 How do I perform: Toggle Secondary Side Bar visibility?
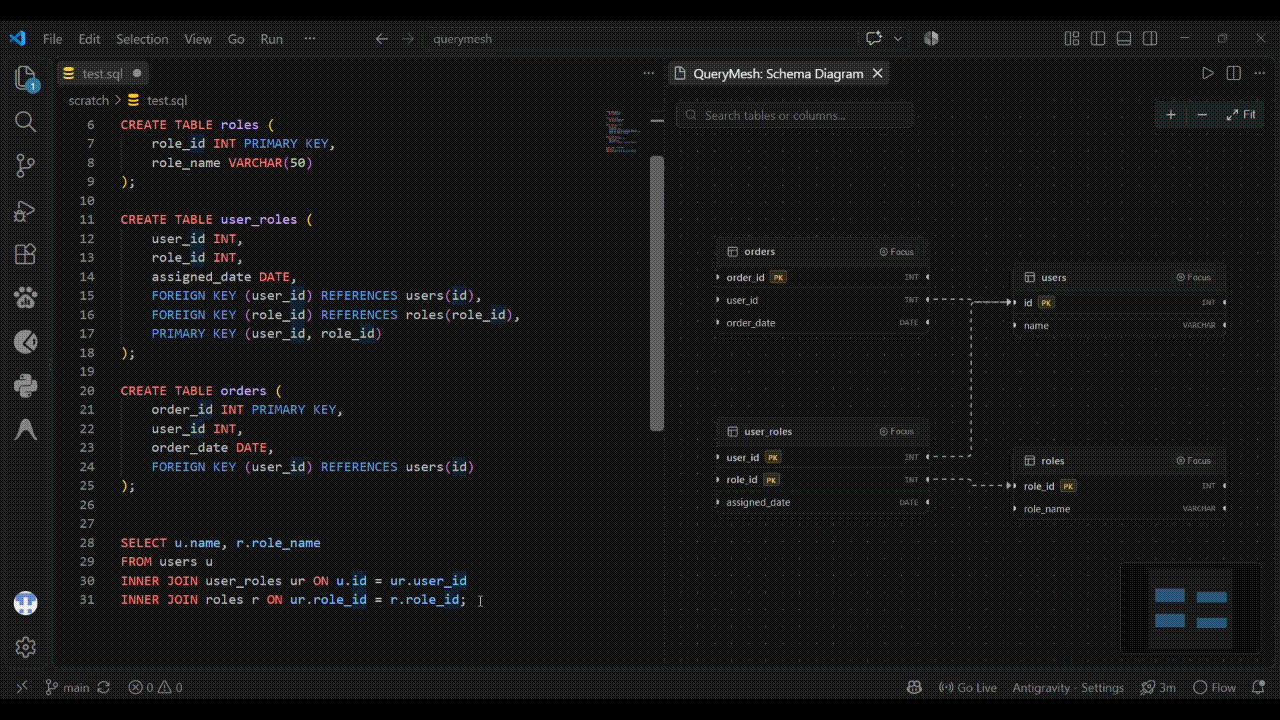pos(1150,39)
